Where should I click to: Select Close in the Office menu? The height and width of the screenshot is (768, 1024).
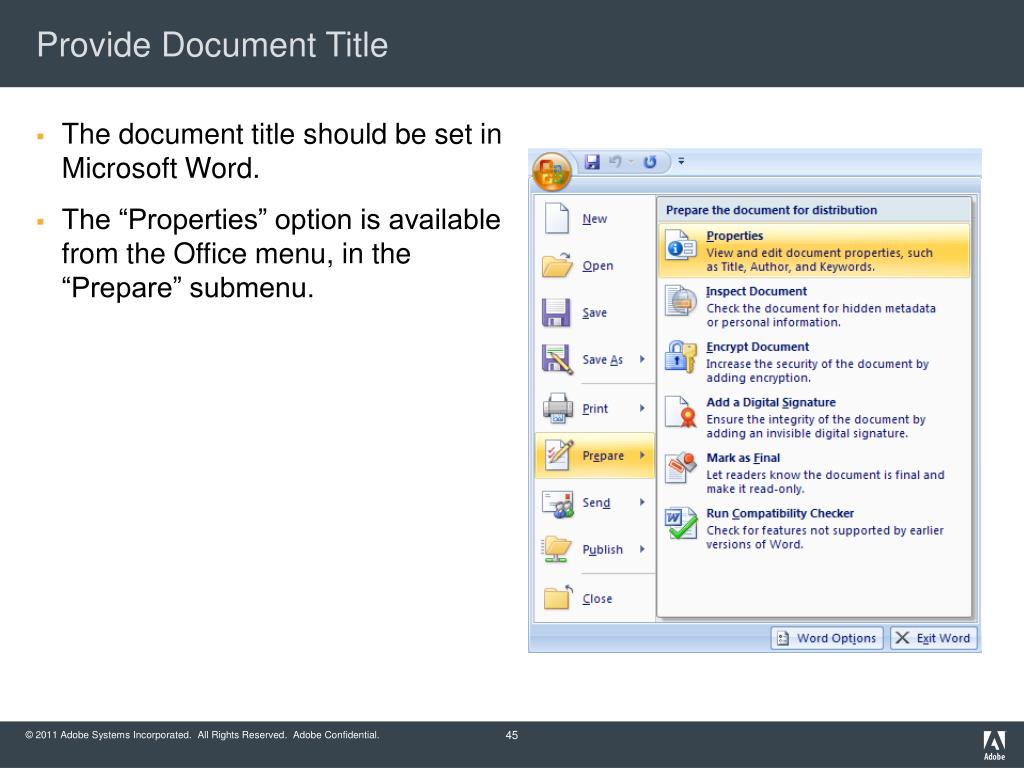point(594,599)
